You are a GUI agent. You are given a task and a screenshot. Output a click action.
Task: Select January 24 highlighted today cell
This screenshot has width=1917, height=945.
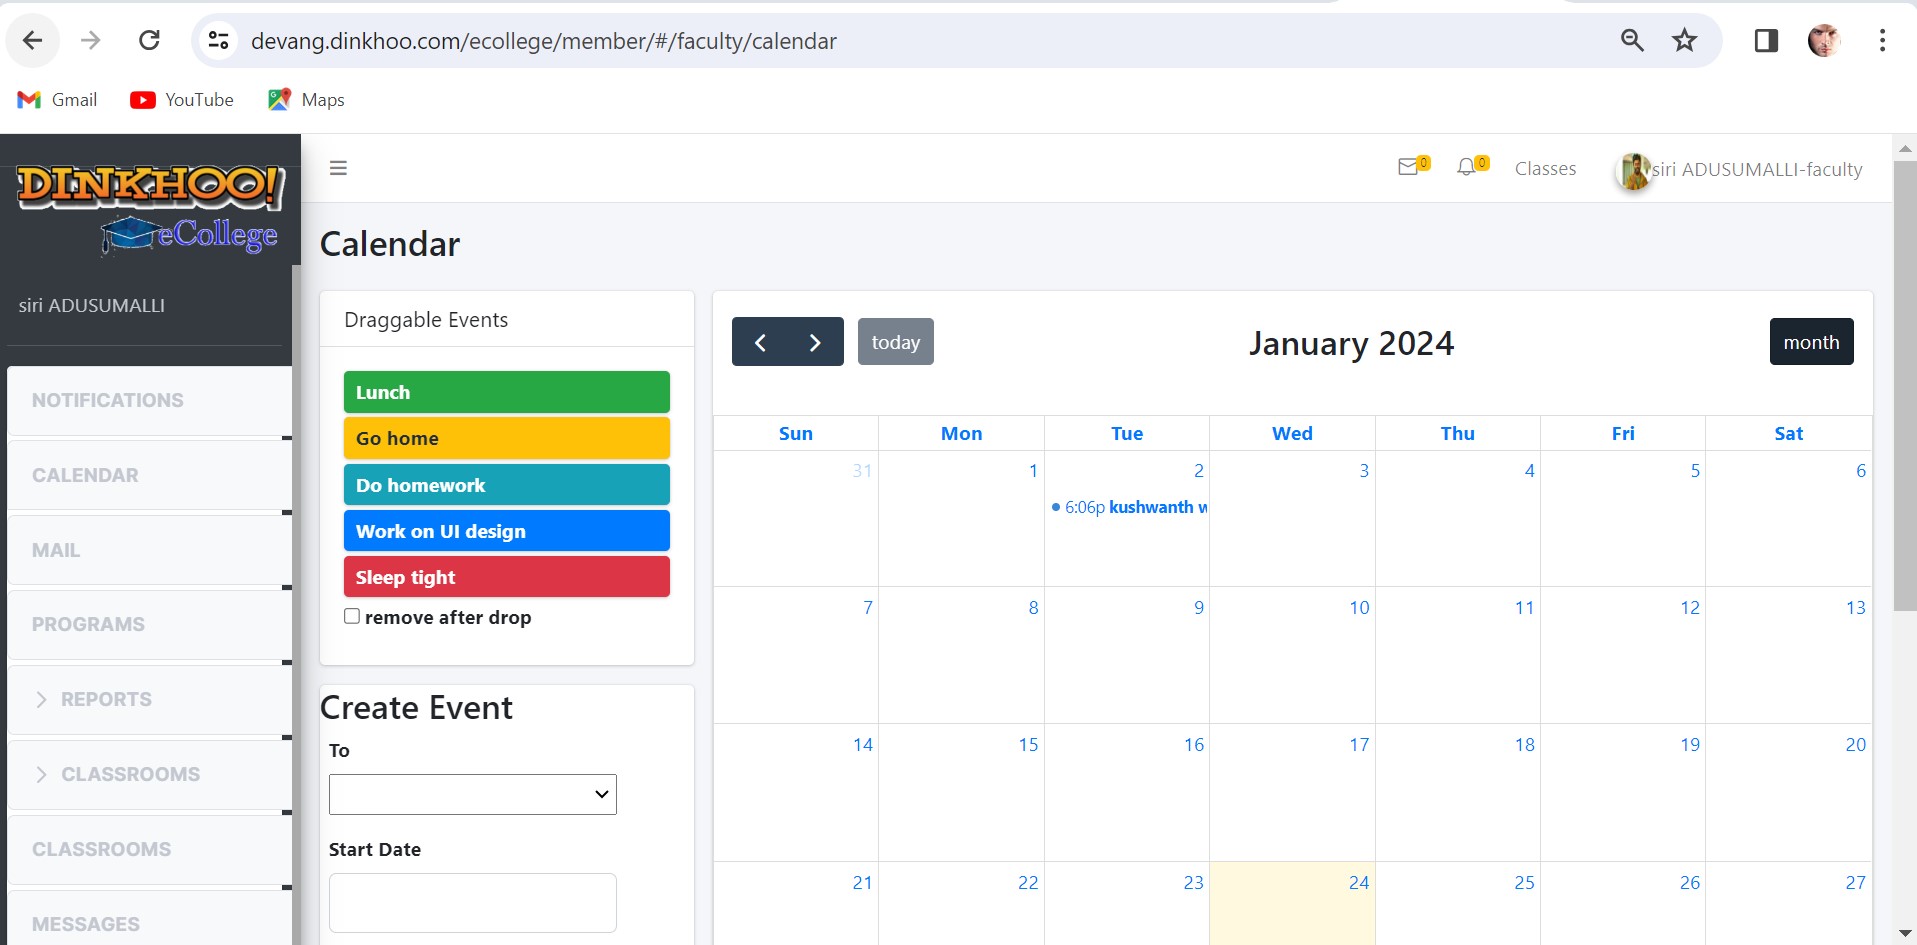pos(1292,903)
